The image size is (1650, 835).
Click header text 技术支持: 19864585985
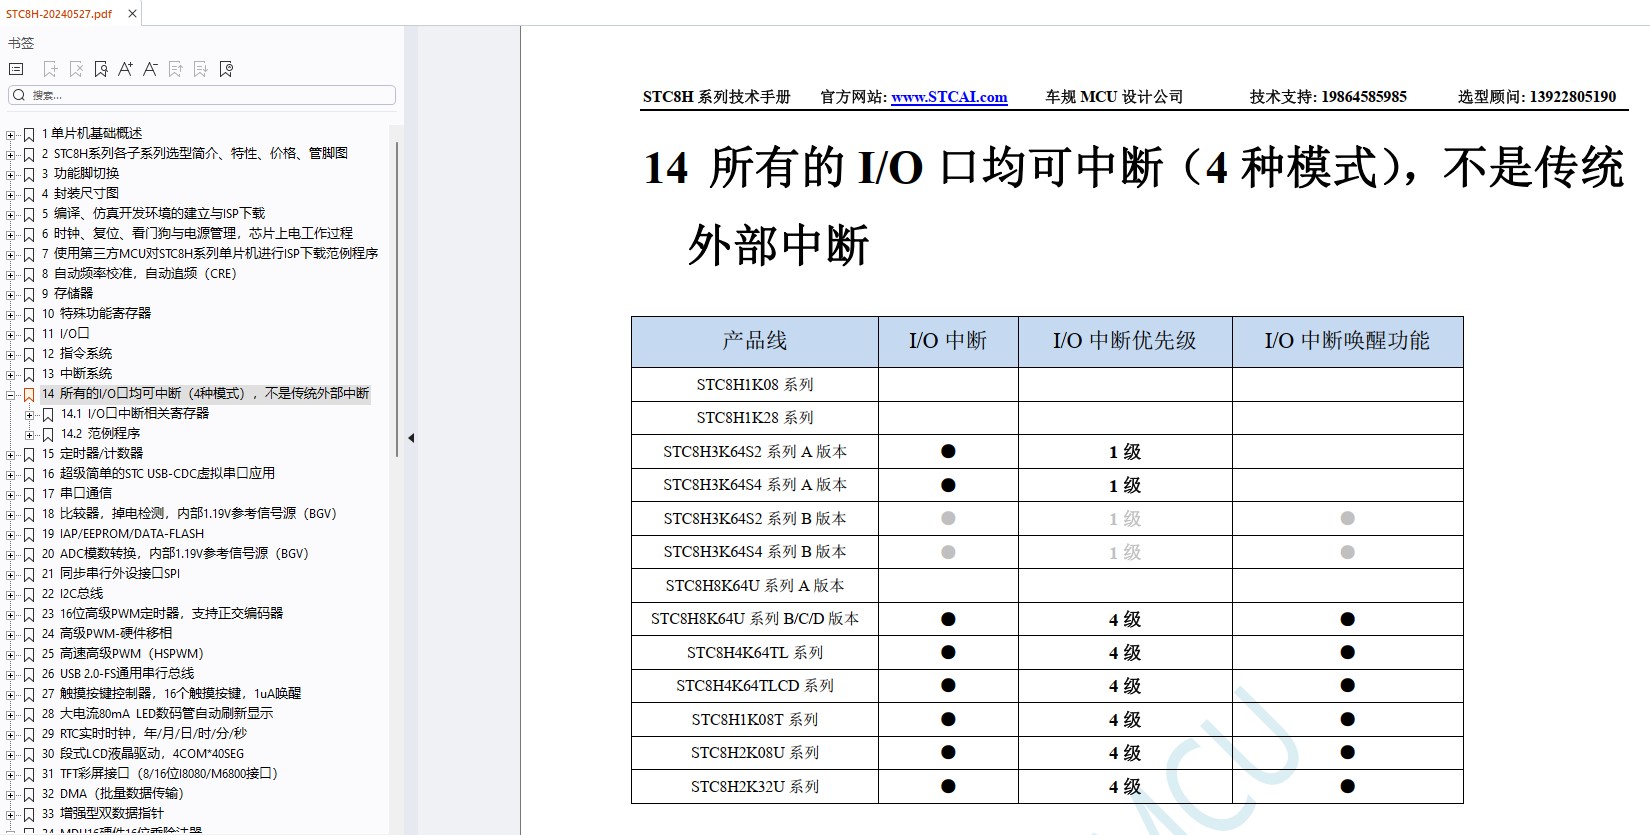click(1328, 97)
